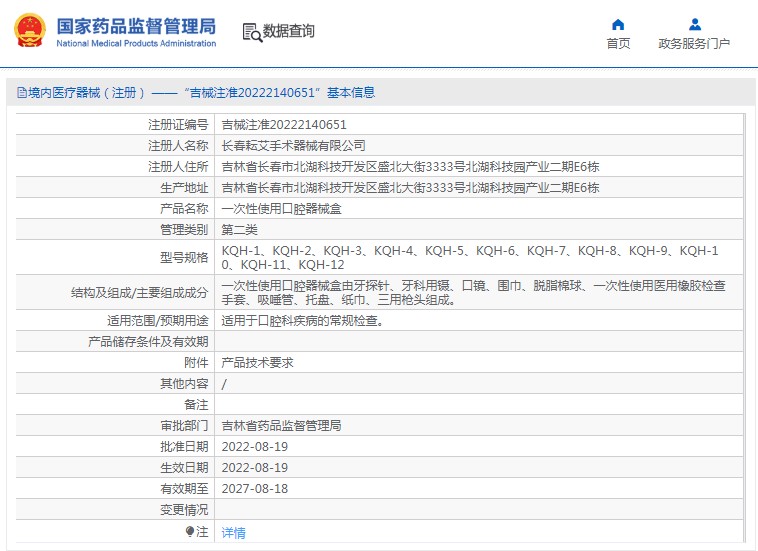This screenshot has height=551, width=758.
Task: Click attachment value 产品技术要求
Action: tap(257, 362)
